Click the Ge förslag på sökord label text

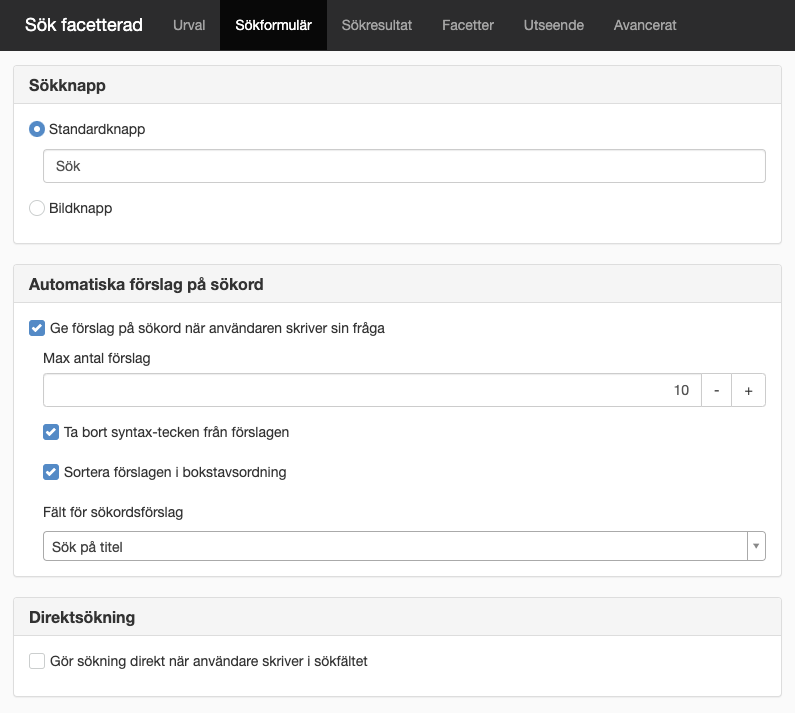tap(217, 329)
